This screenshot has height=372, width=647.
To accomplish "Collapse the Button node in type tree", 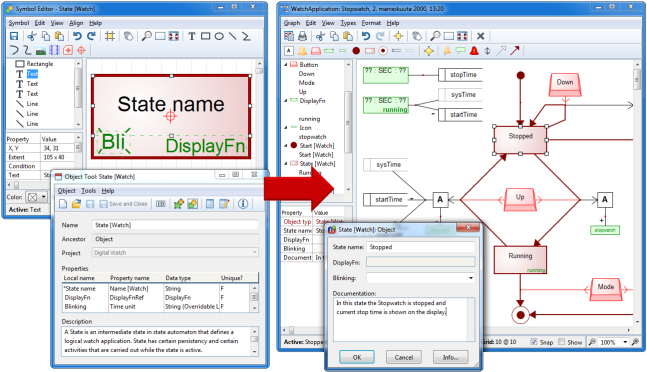I will click(286, 64).
